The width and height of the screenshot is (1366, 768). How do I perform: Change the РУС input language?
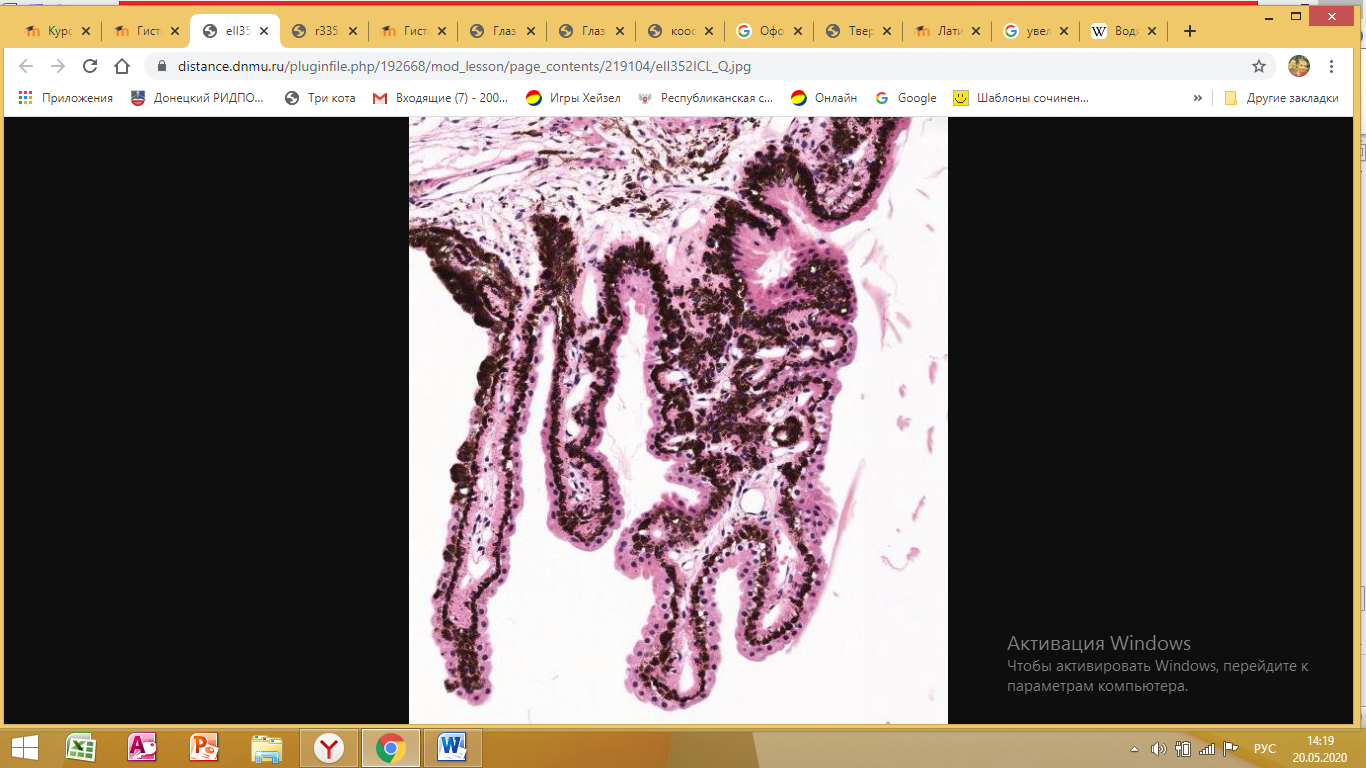[x=1265, y=748]
